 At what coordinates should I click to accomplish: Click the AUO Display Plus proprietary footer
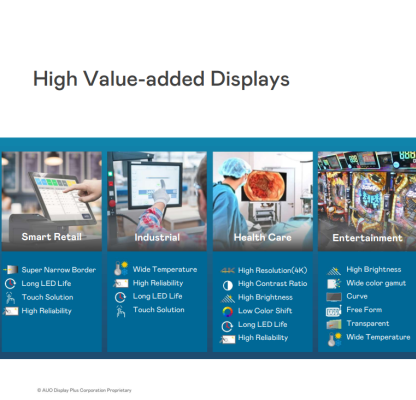(x=84, y=390)
